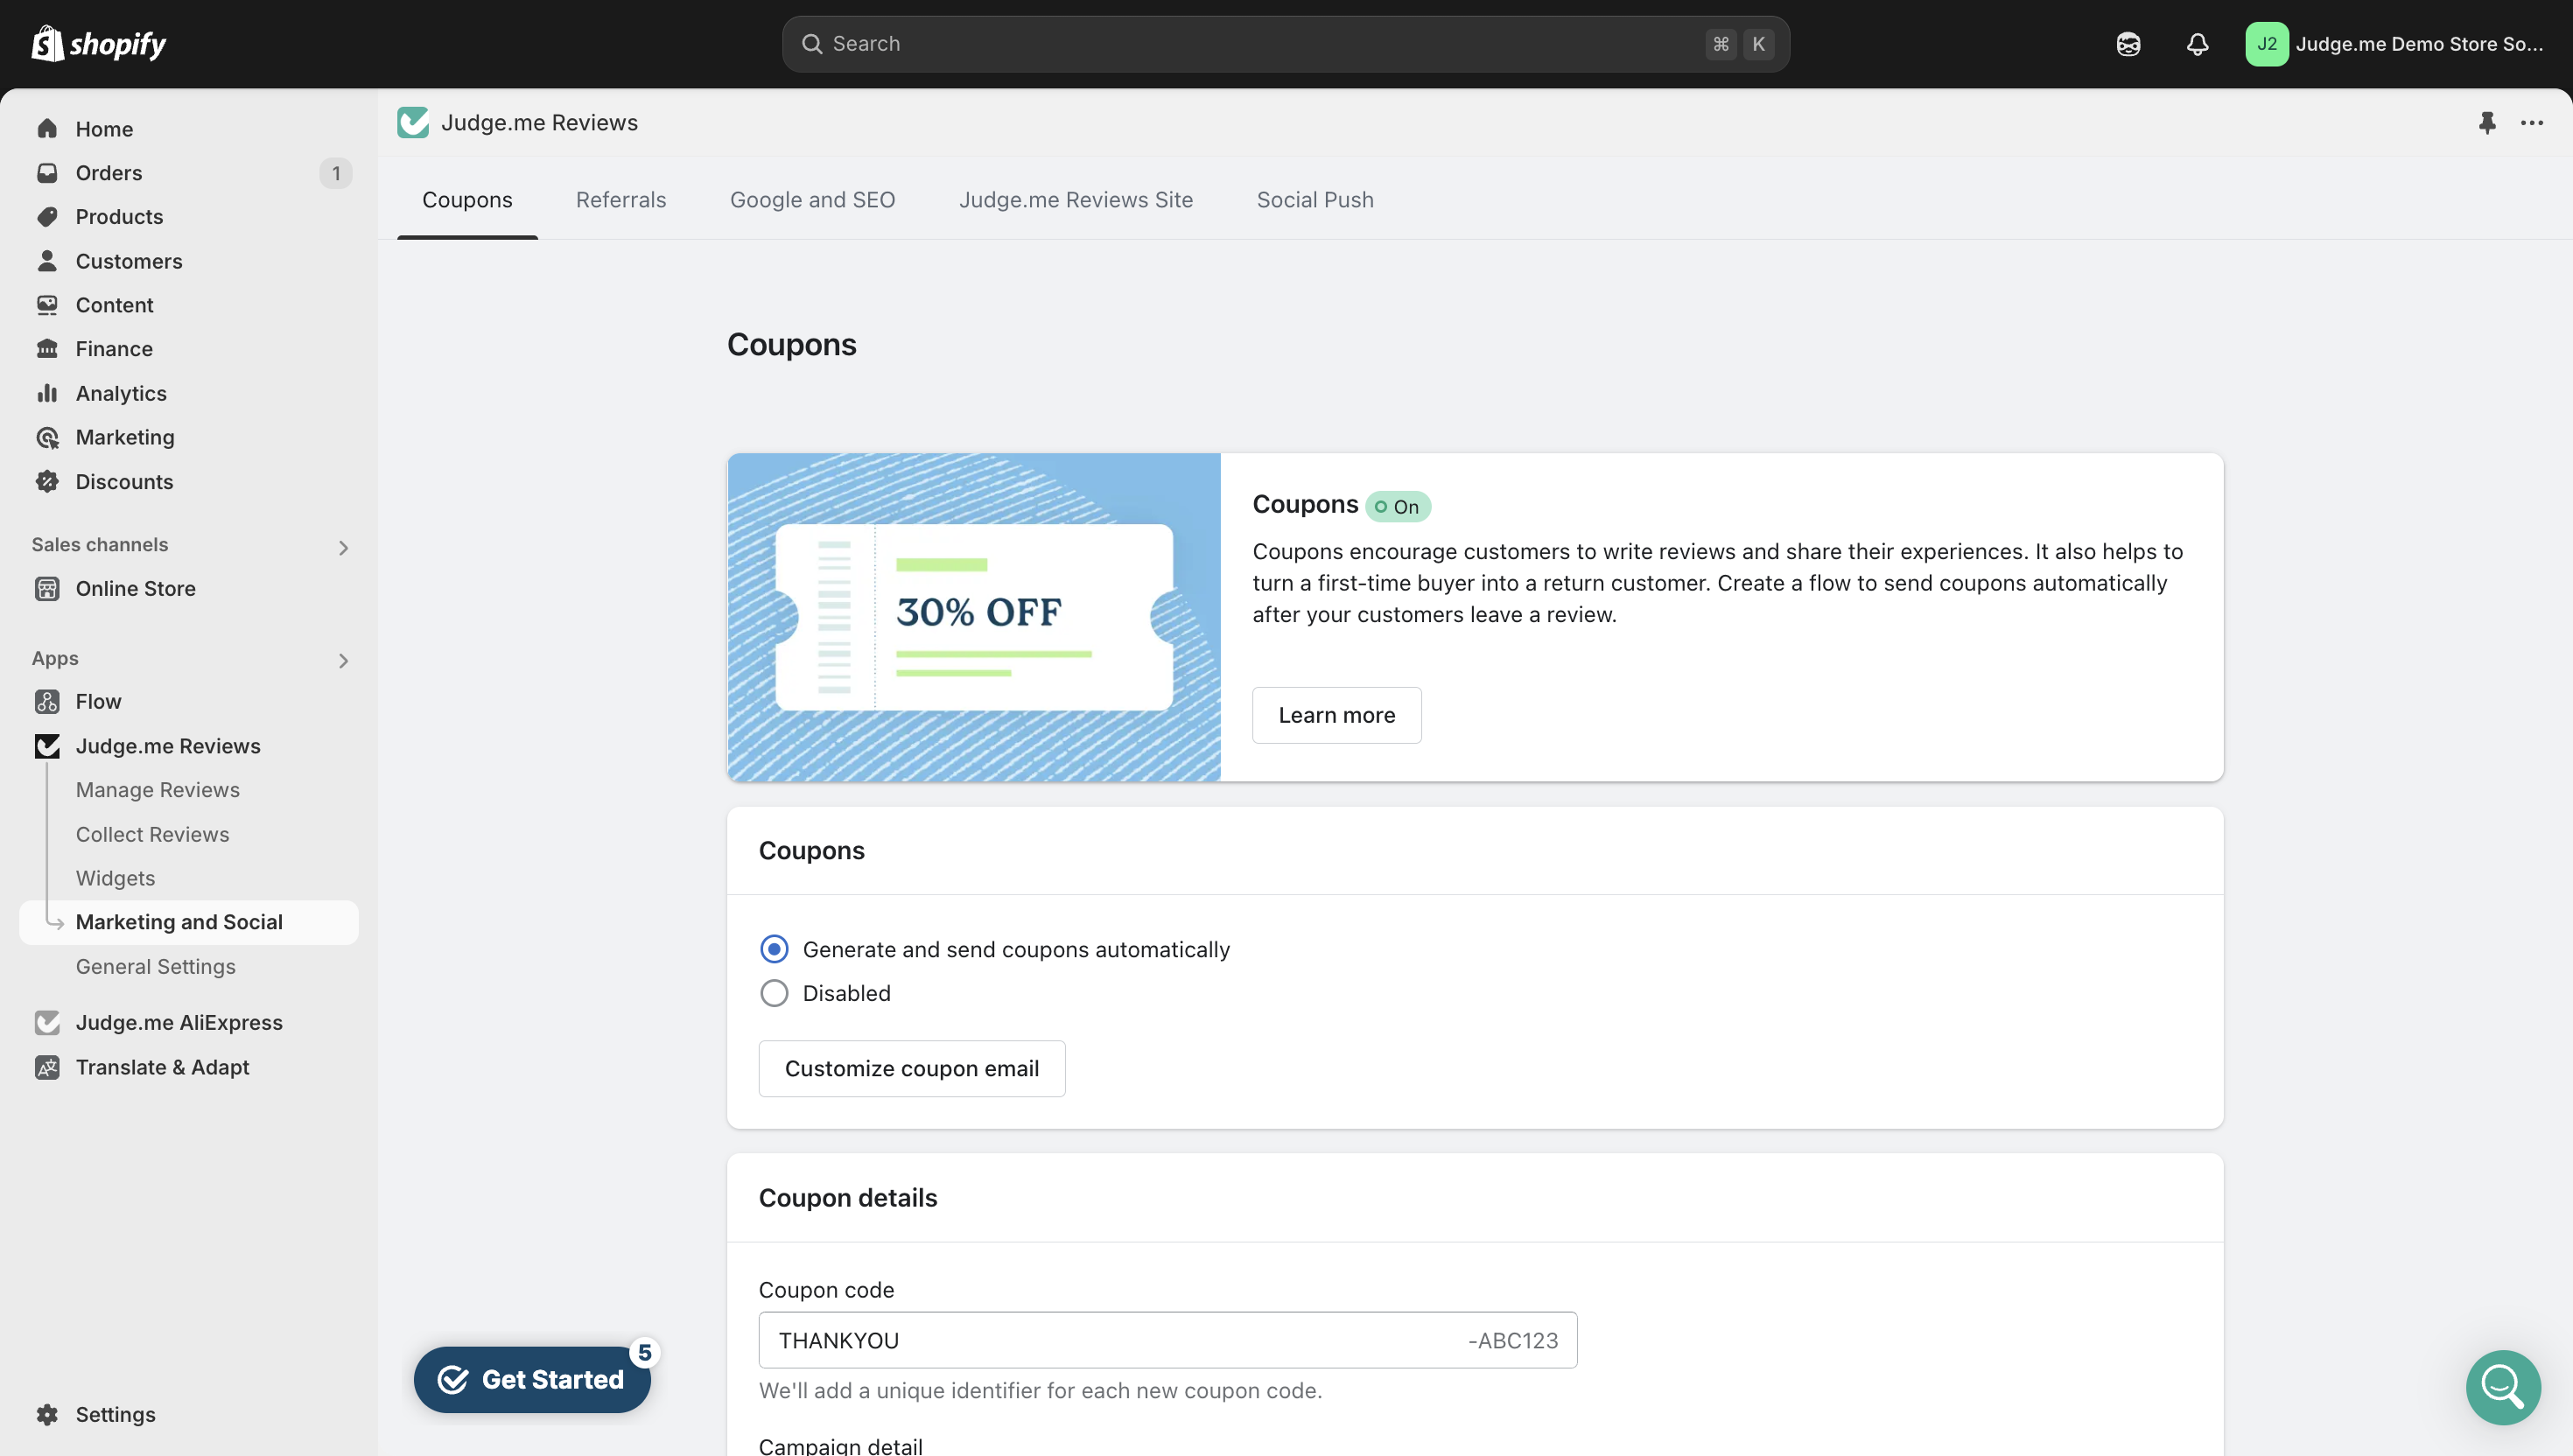Click the Discounts badge icon
This screenshot has height=1456, width=2573.
(47, 482)
